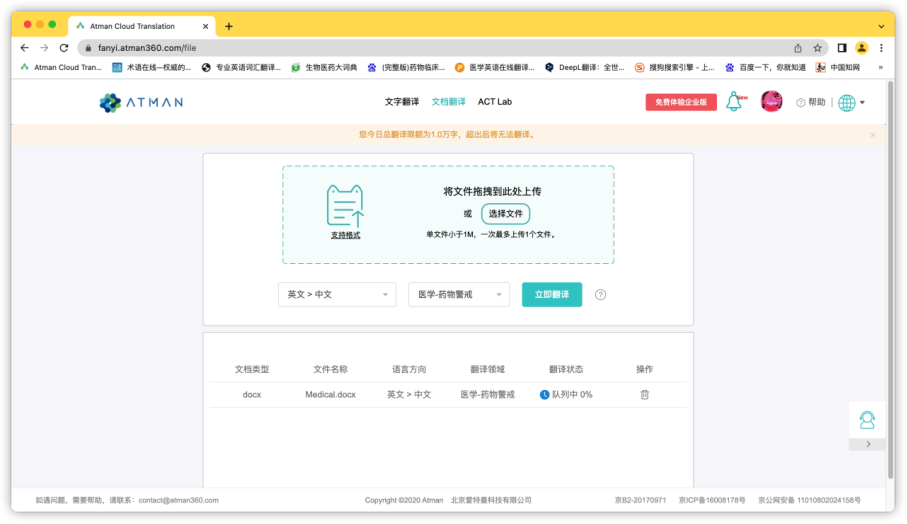The height and width of the screenshot is (524, 907).
Task: Click the 京ICP备16008178号 footer link
Action: pyautogui.click(x=712, y=500)
